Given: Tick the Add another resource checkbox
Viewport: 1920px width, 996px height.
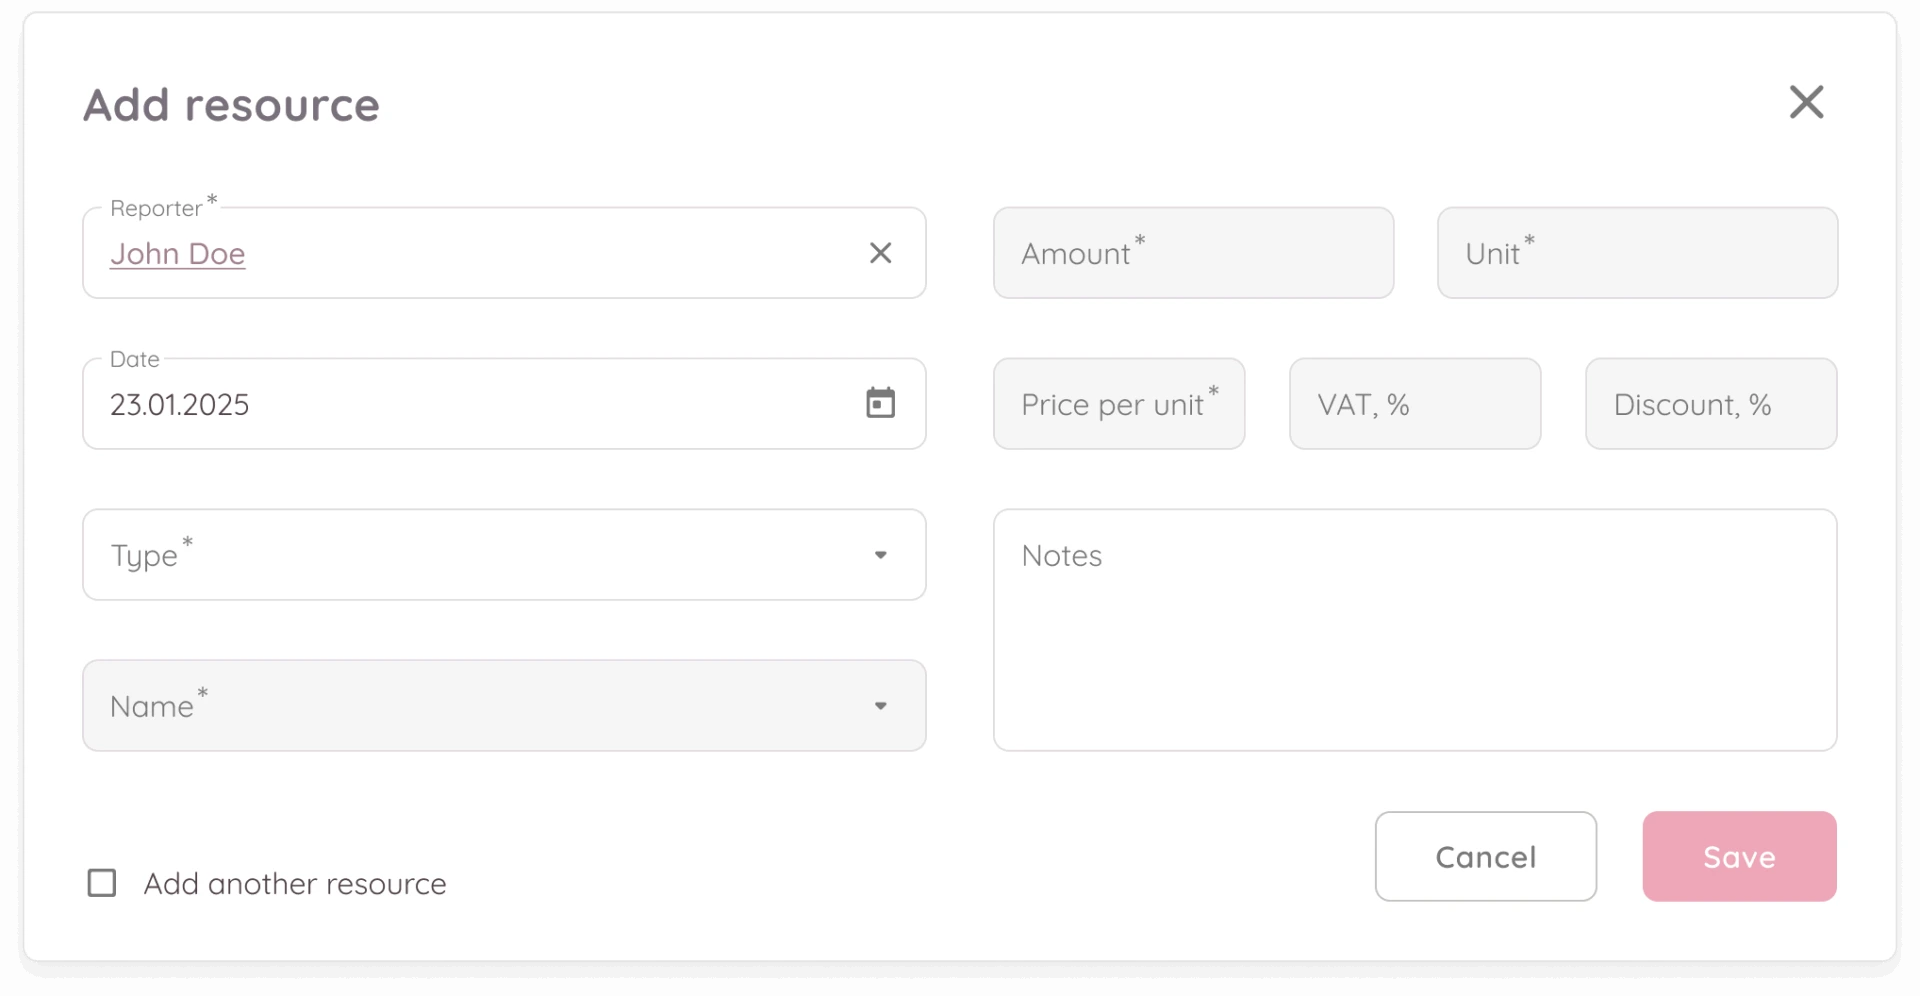Looking at the screenshot, I should [102, 883].
